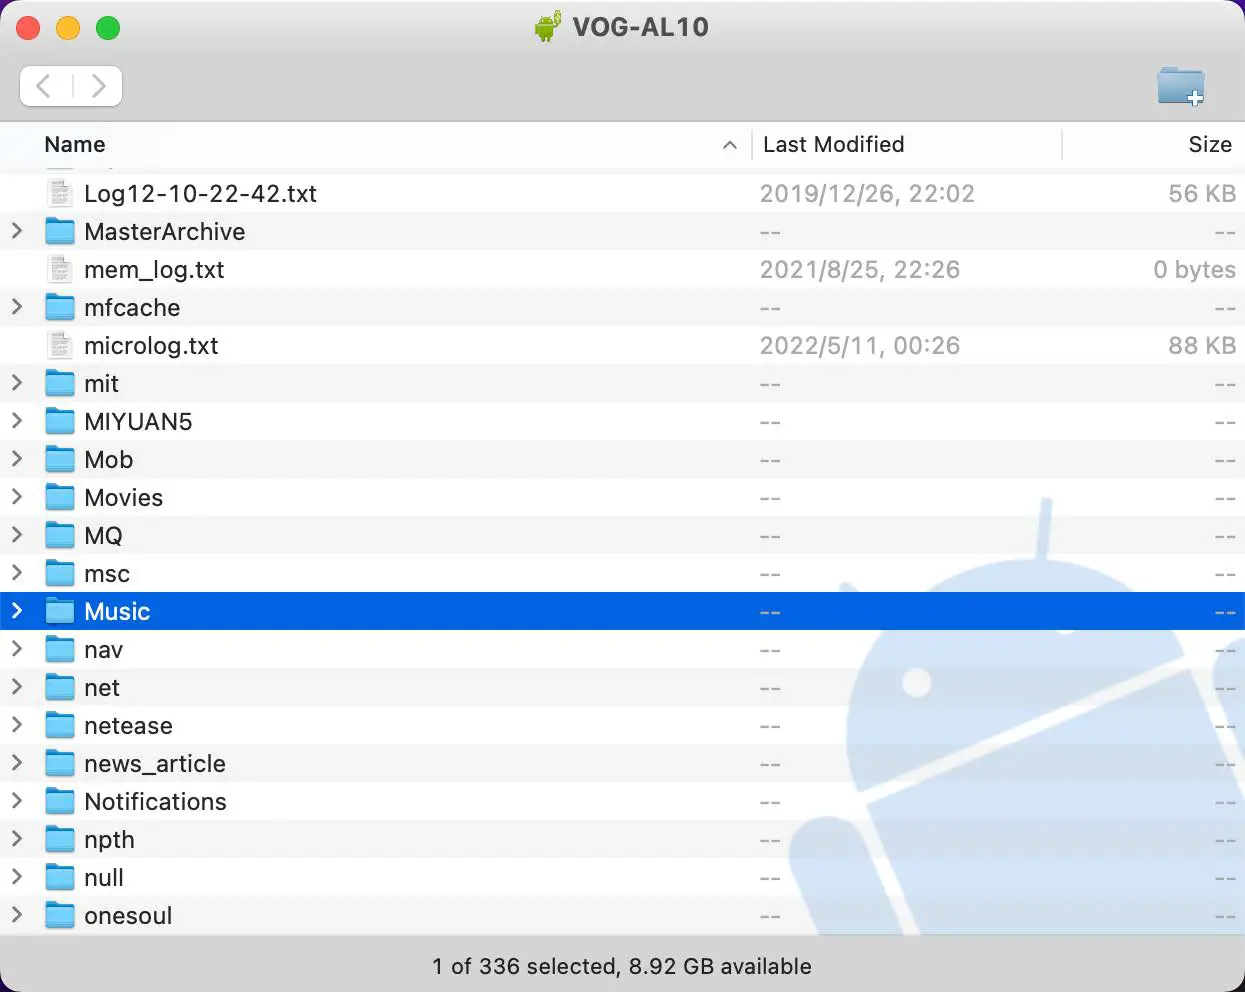1245x992 pixels.
Task: Click the news_article folder icon
Action: click(x=60, y=763)
